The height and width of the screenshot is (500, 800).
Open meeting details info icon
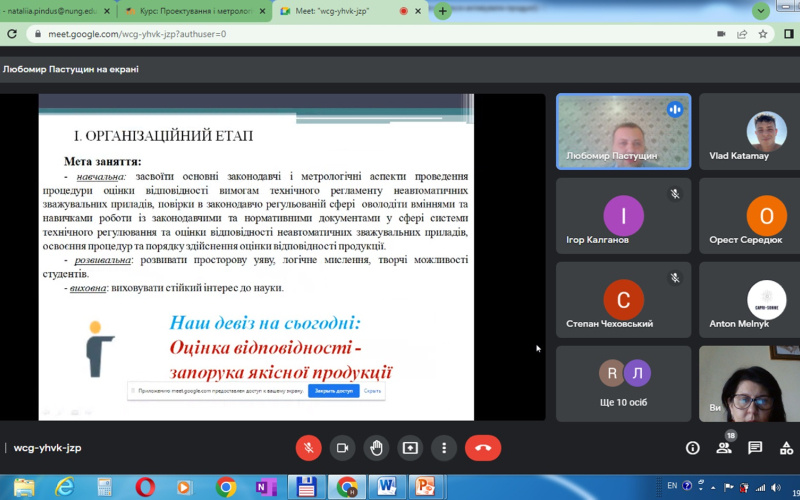692,448
